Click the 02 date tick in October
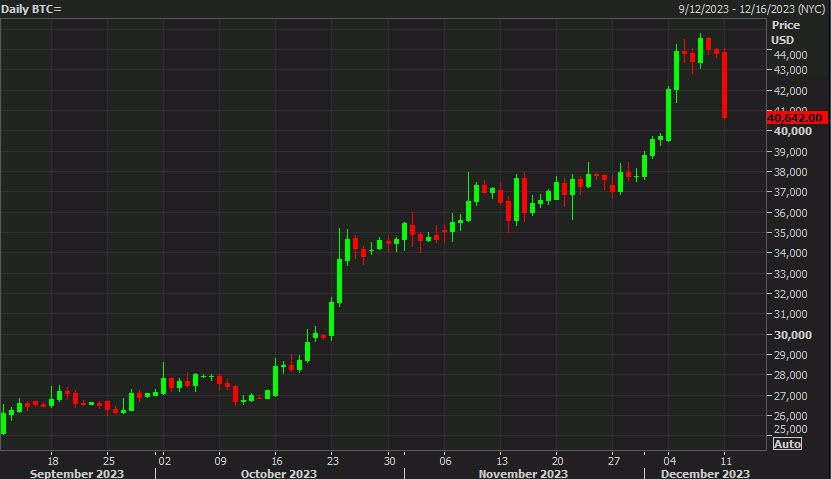This screenshot has width=831, height=479. pyautogui.click(x=165, y=461)
